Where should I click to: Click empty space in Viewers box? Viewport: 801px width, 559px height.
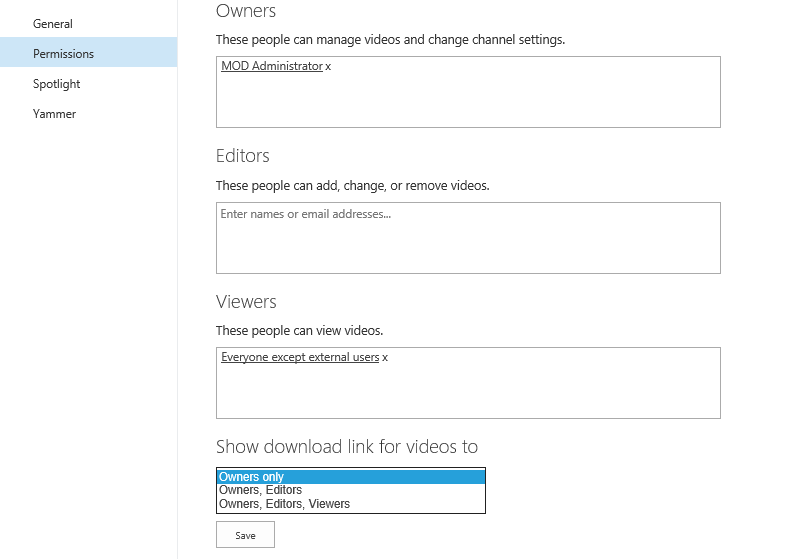[x=468, y=392]
